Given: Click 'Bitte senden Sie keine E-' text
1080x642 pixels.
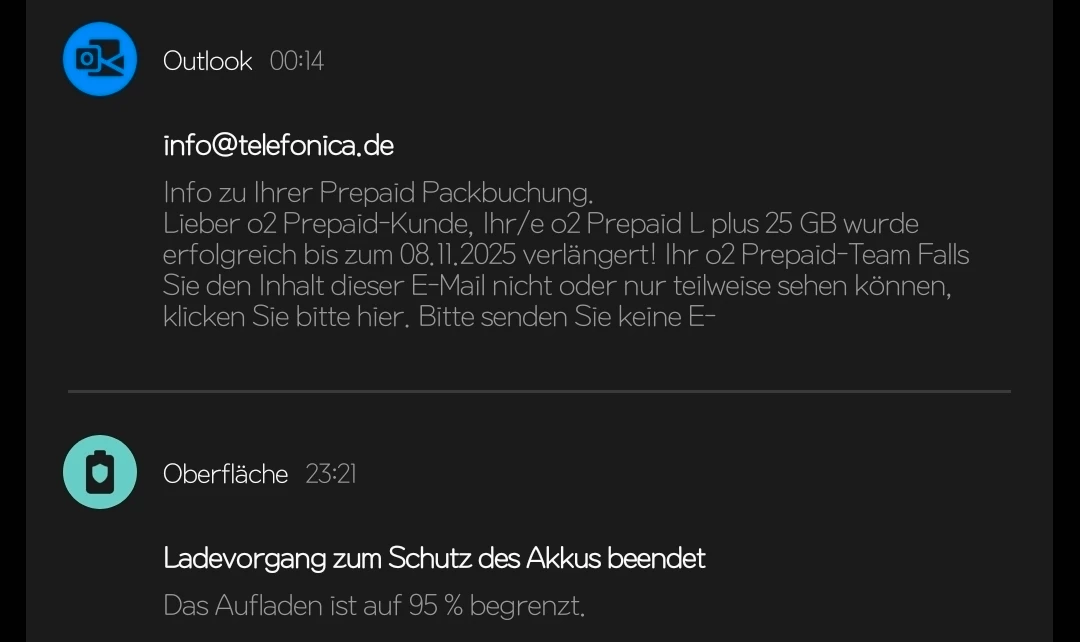Looking at the screenshot, I should tap(567, 318).
